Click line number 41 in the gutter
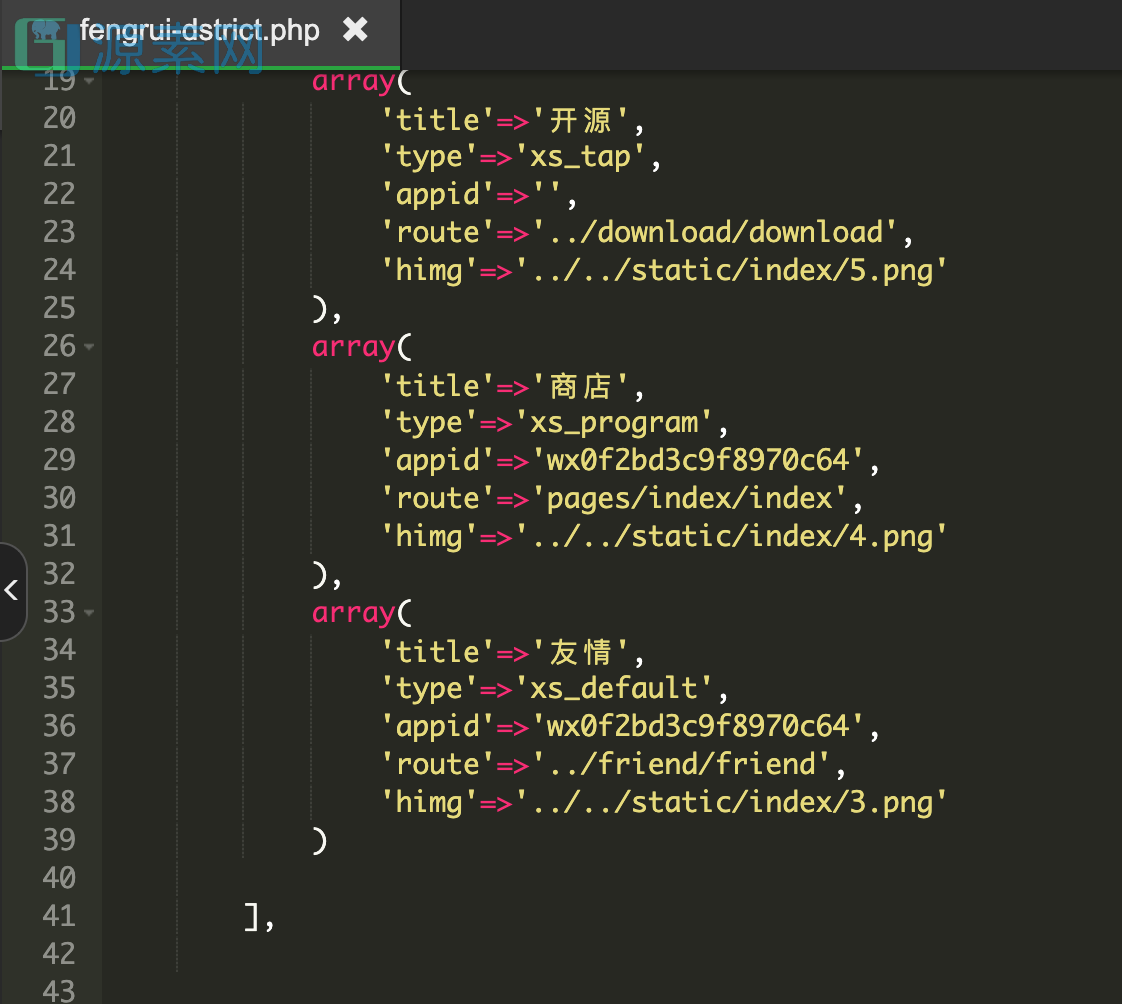This screenshot has height=1004, width=1122. pyautogui.click(x=59, y=916)
